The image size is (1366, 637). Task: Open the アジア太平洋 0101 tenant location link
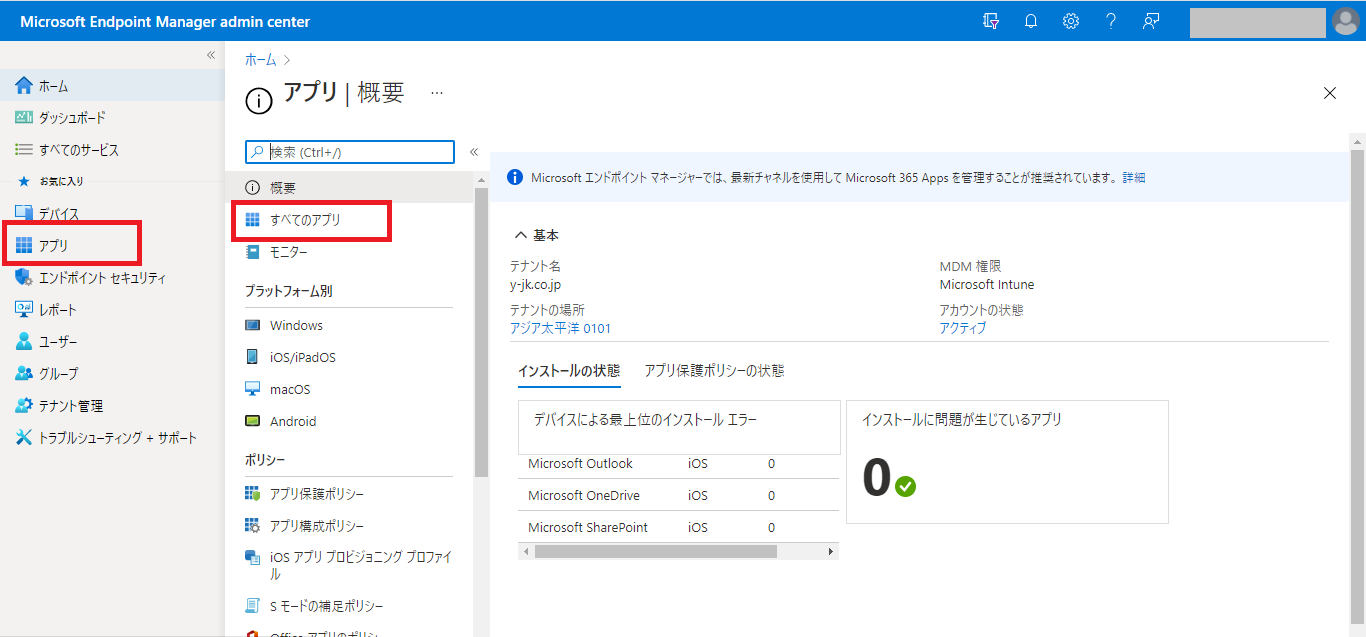tap(560, 328)
